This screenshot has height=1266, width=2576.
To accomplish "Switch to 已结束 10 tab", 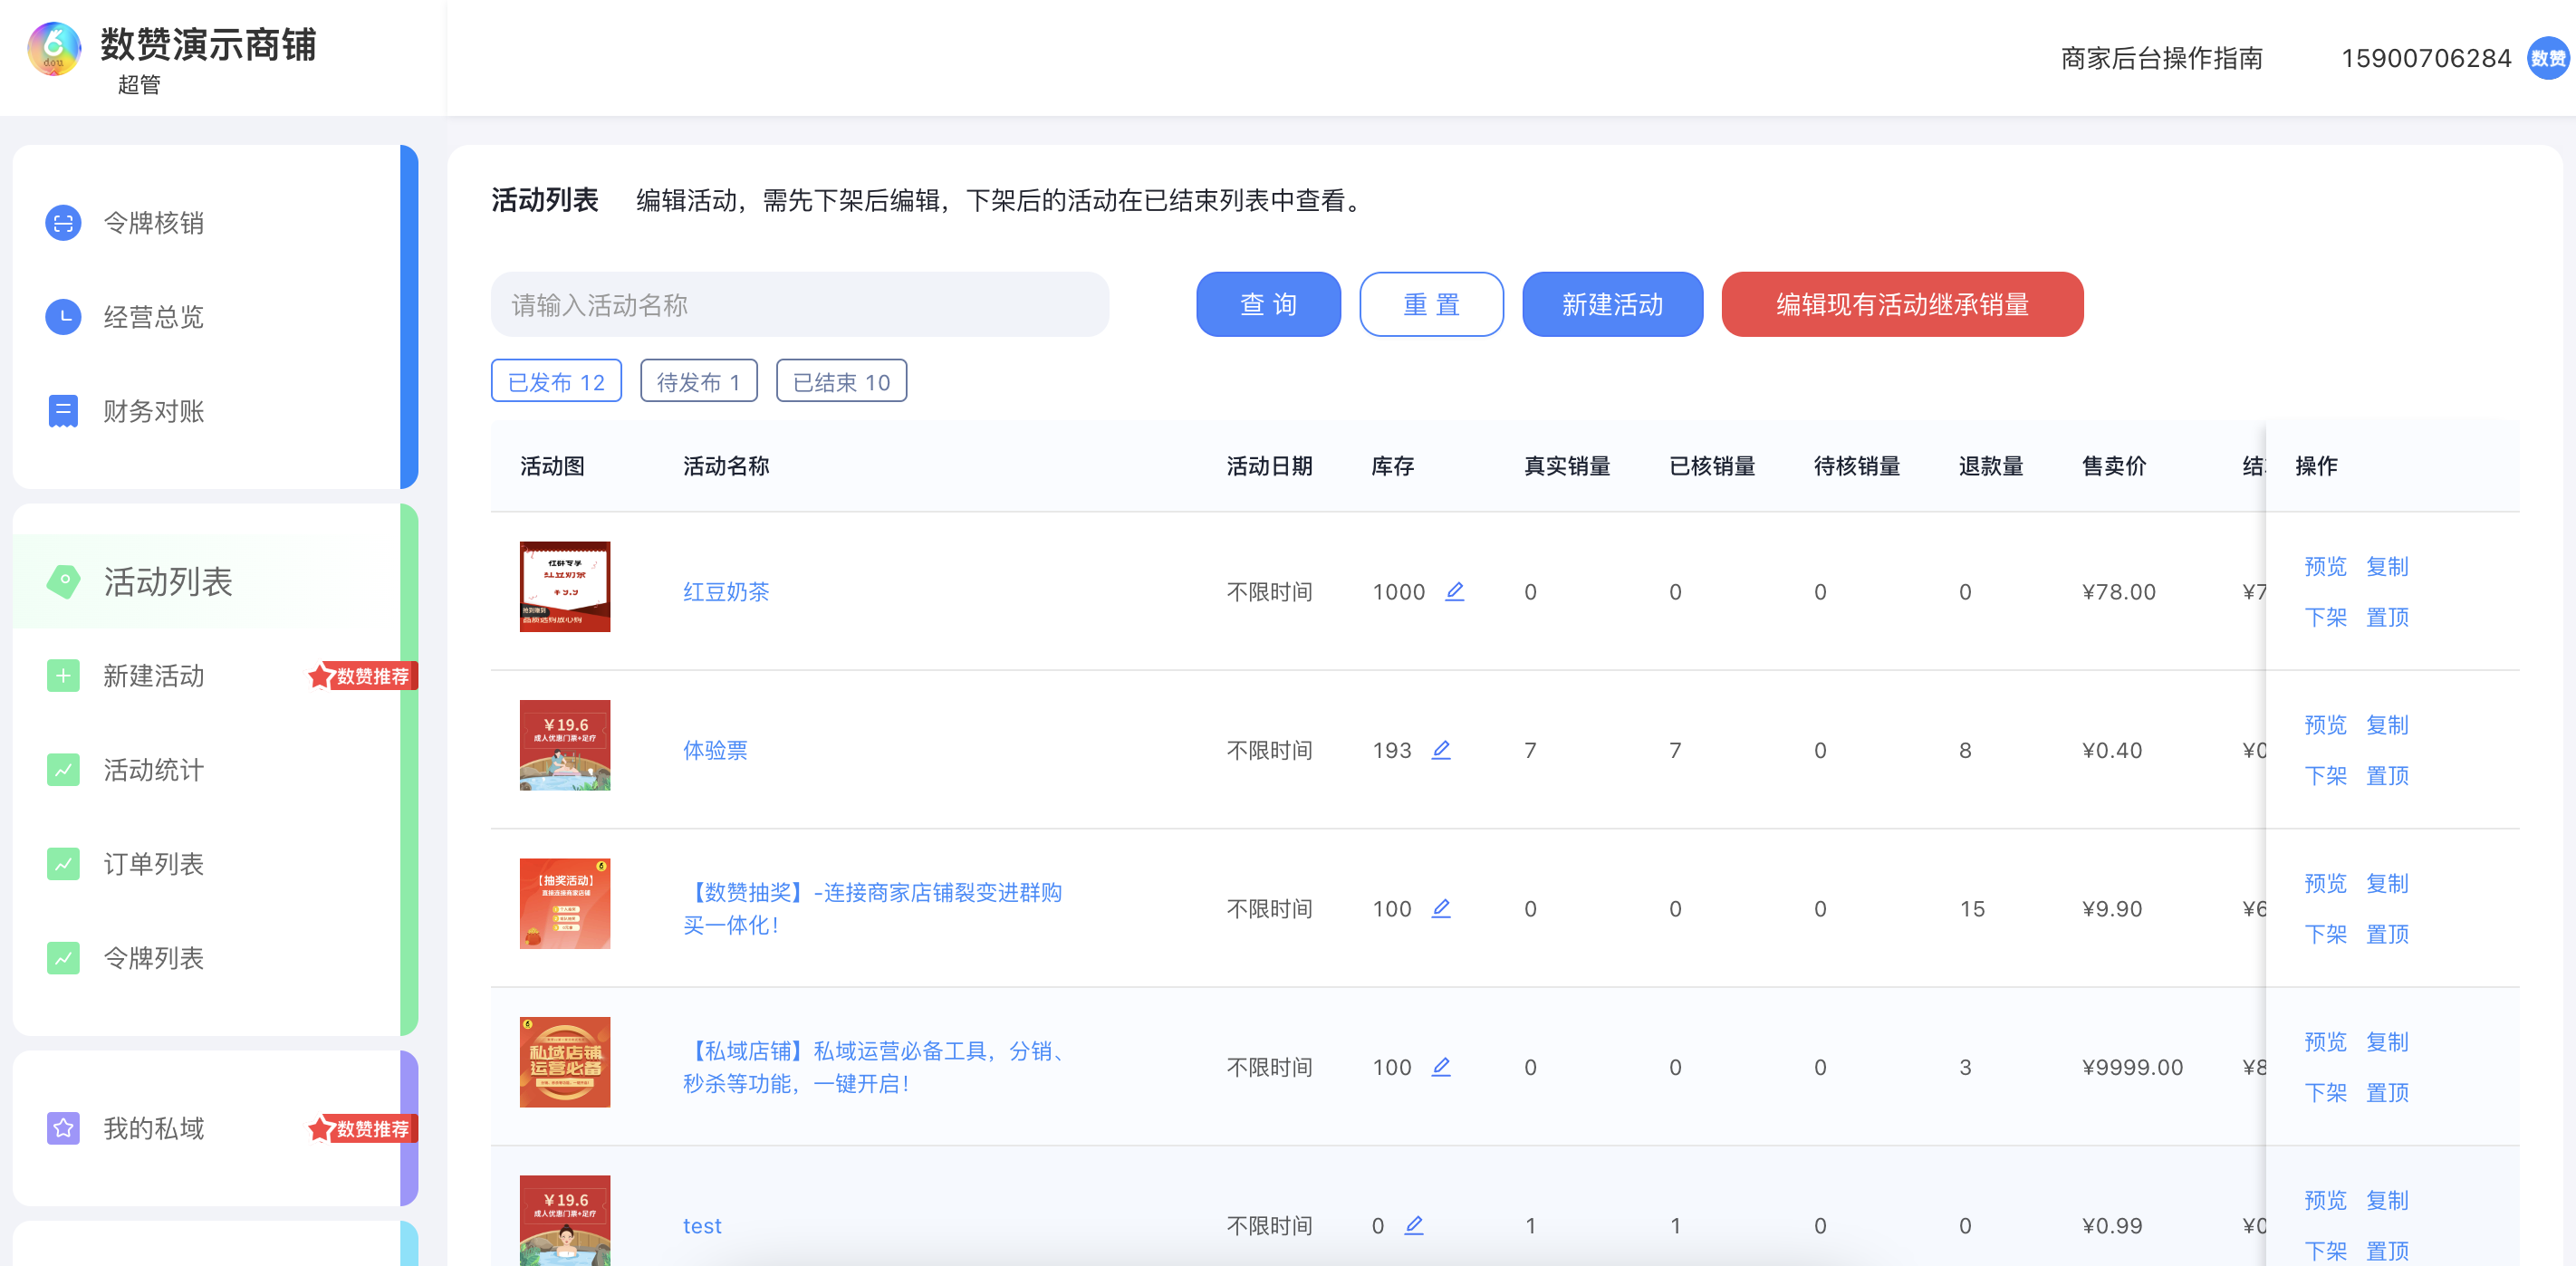I will pos(841,381).
